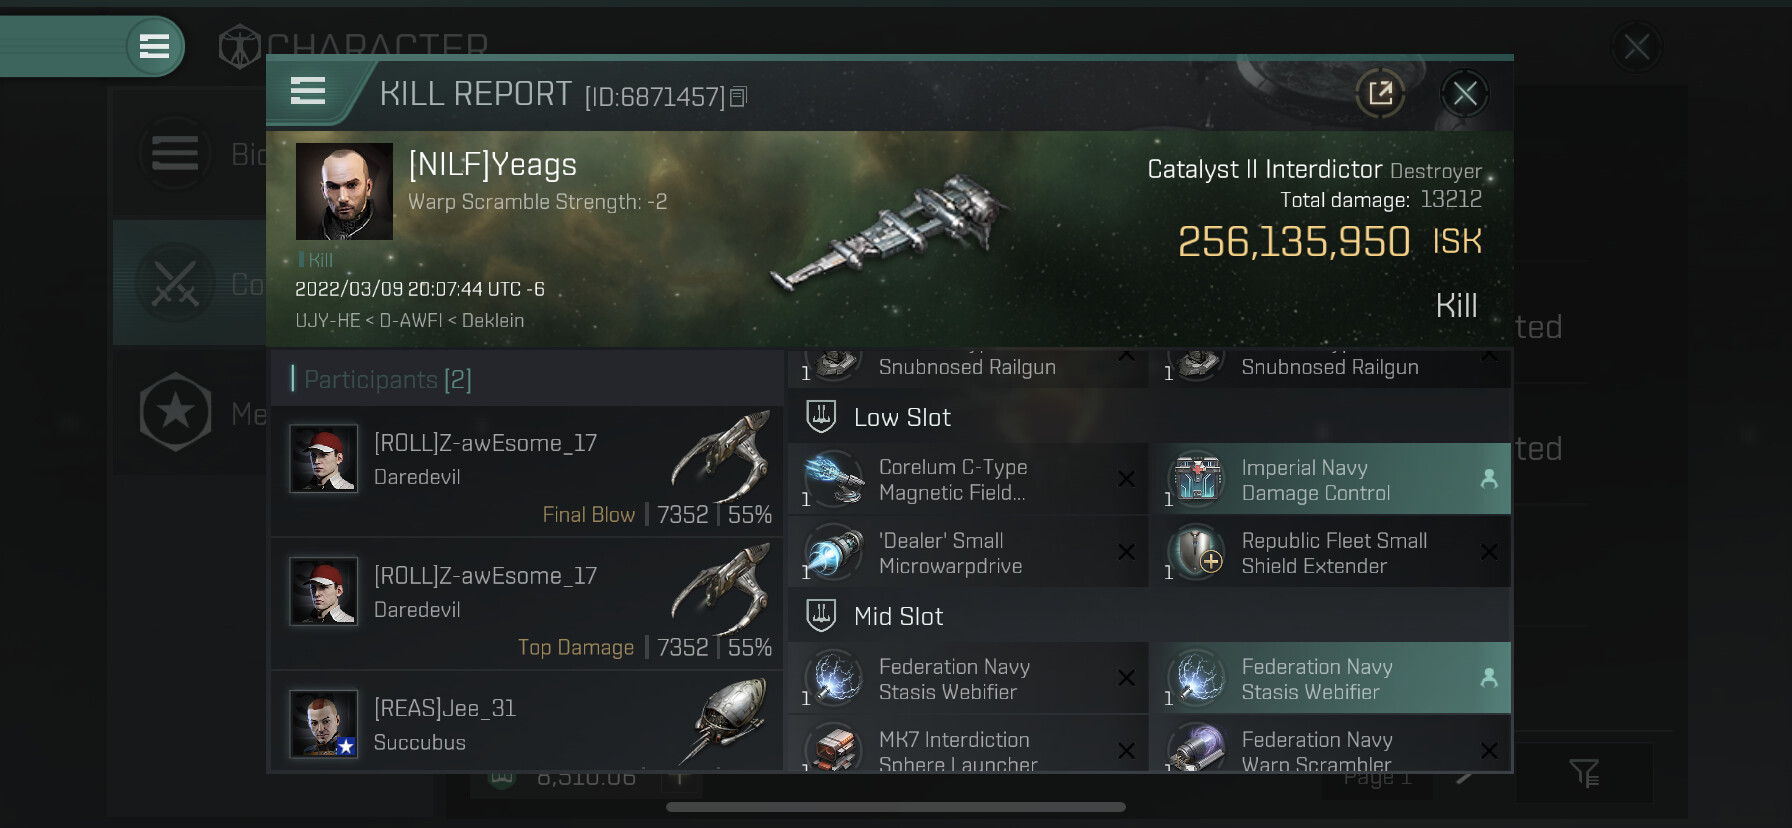
Task: Select Imperial Navy Damage Control item
Action: (x=1330, y=479)
